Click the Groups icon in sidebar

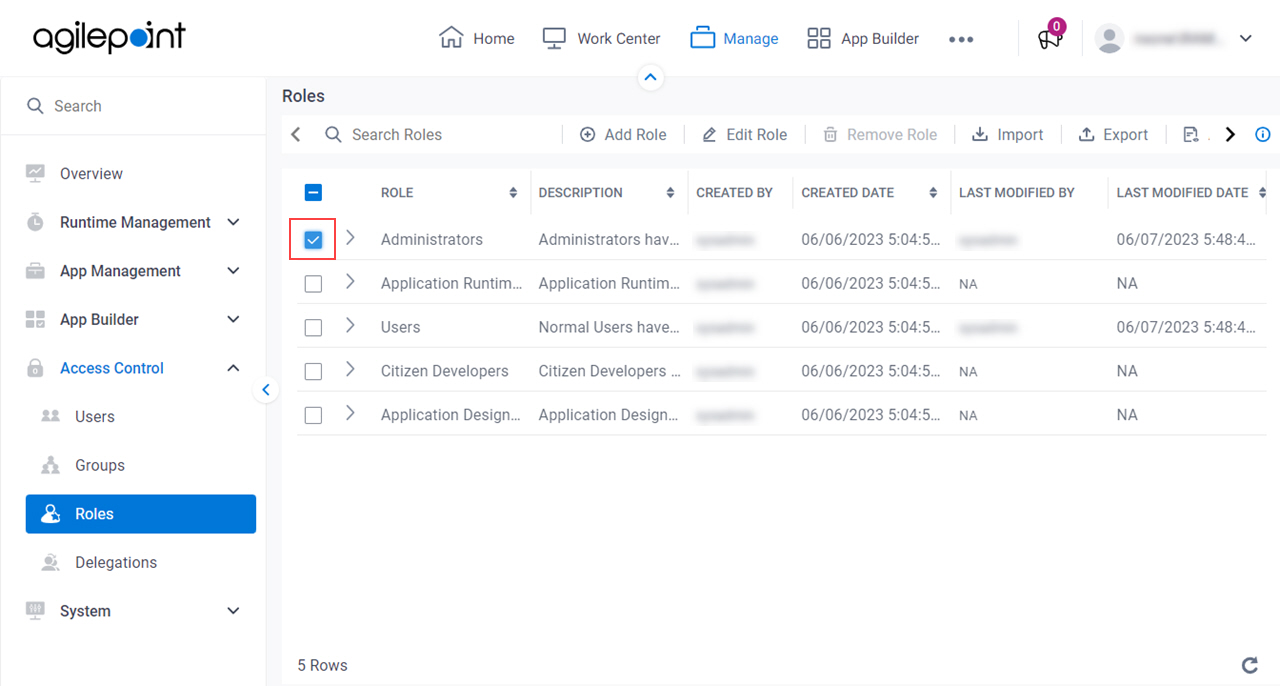(x=50, y=465)
